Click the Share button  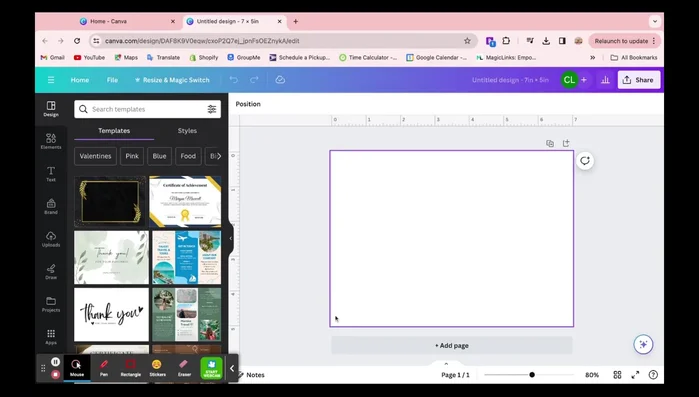639,80
